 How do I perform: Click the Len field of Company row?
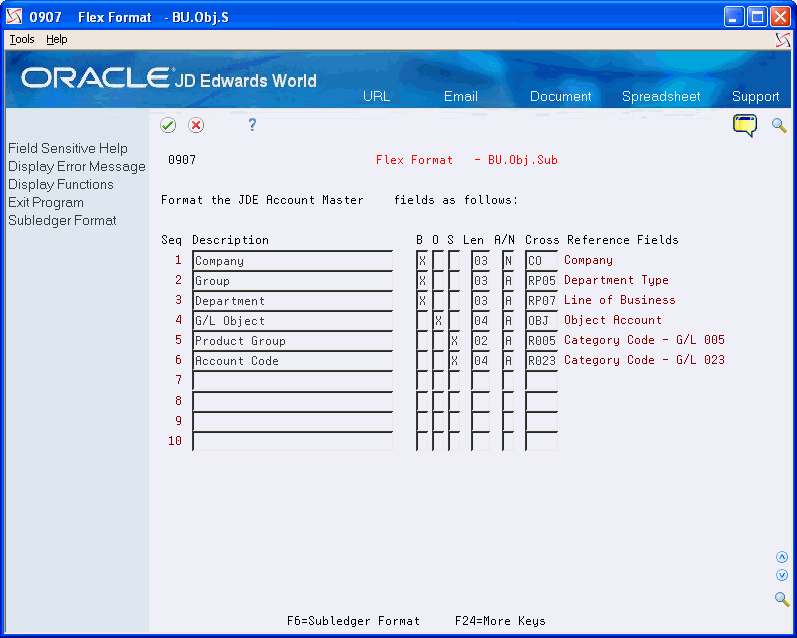(x=480, y=261)
